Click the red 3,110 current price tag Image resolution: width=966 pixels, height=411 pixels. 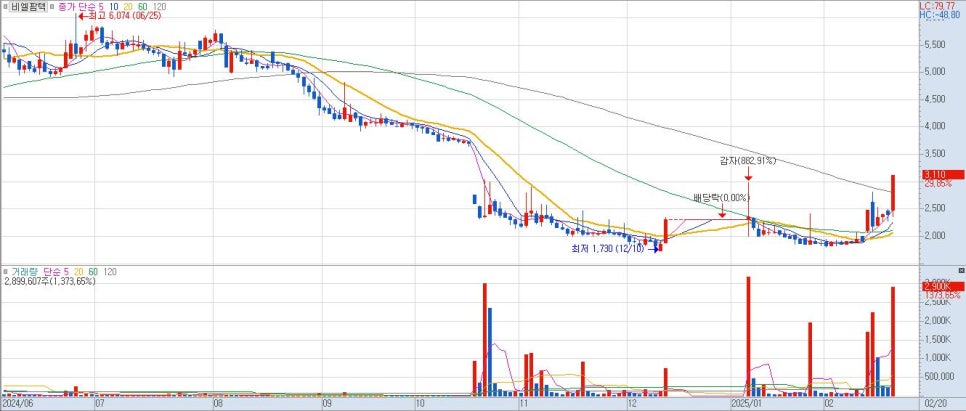point(942,175)
